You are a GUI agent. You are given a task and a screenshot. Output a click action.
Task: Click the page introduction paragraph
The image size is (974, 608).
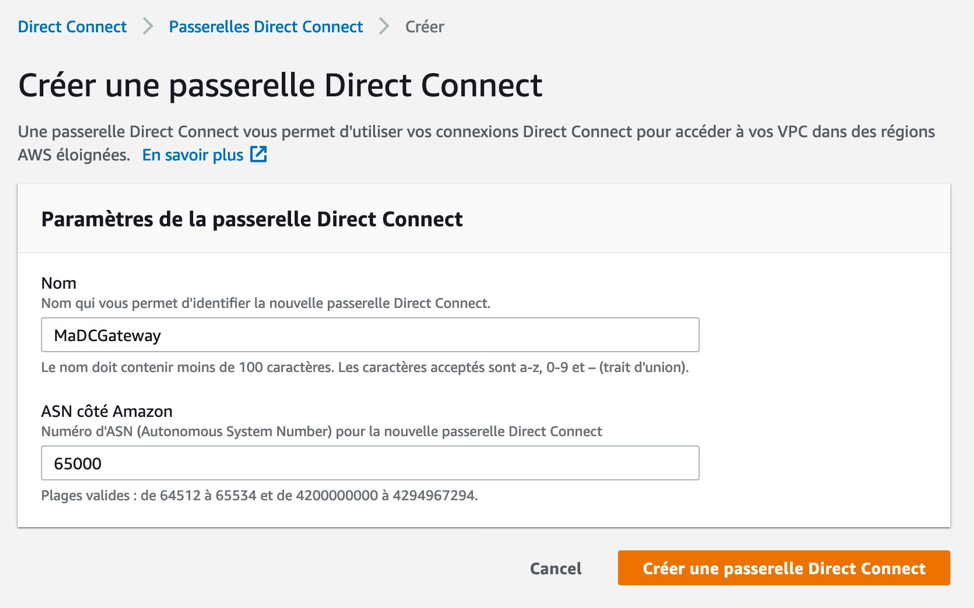pyautogui.click(x=476, y=132)
